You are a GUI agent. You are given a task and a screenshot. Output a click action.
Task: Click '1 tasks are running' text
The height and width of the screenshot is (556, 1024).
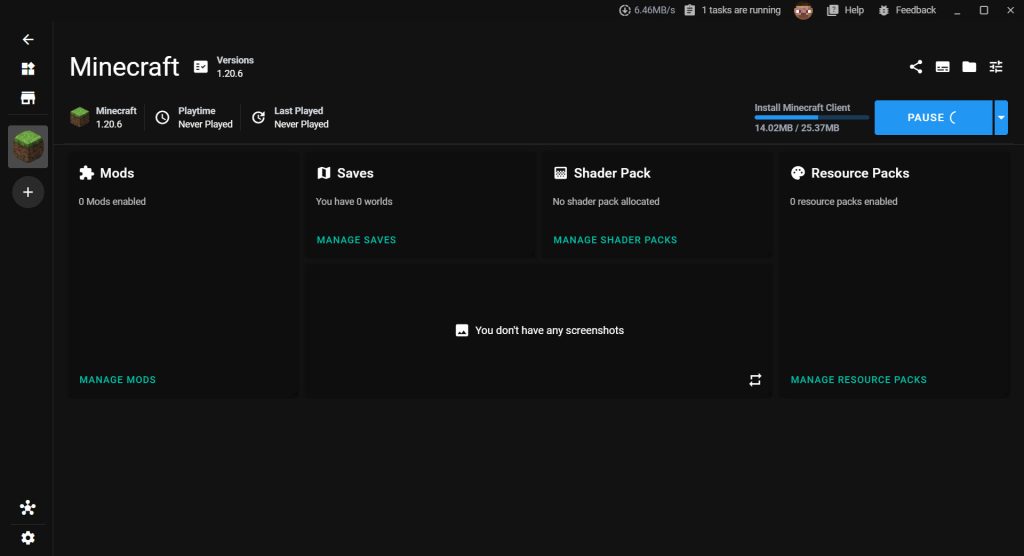(741, 10)
